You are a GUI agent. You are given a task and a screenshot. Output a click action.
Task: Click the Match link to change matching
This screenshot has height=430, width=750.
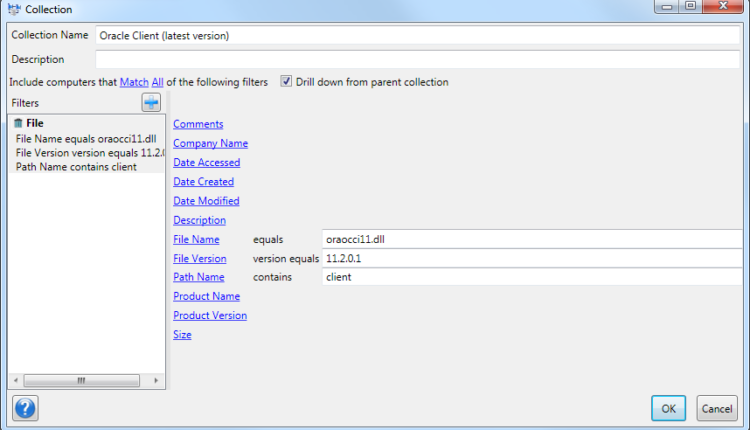[133, 82]
